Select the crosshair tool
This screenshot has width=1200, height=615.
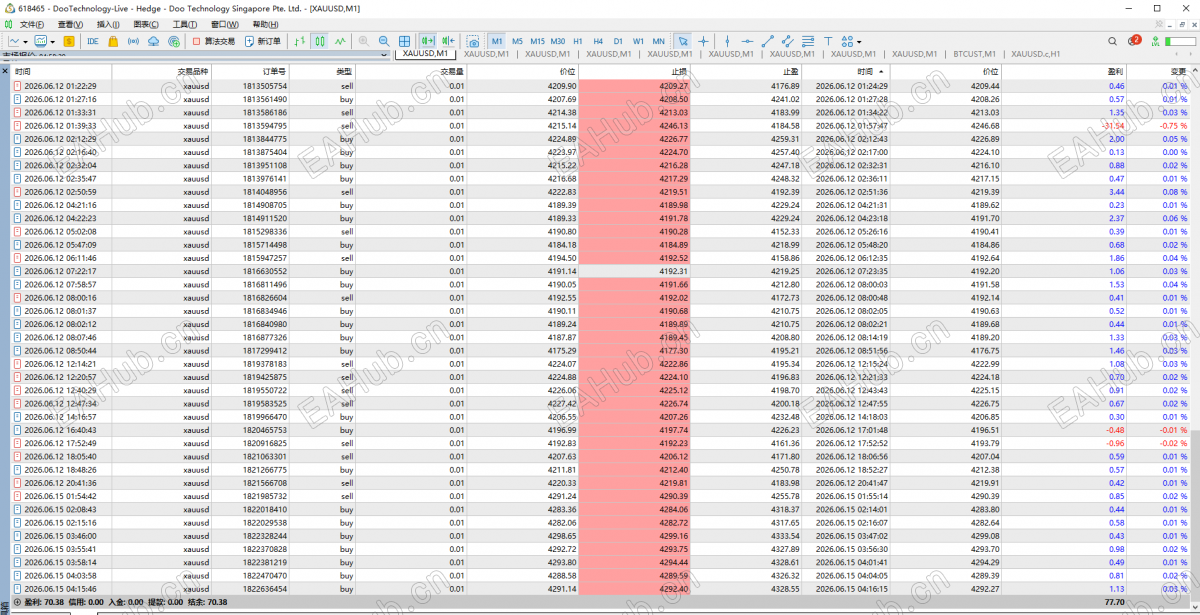[703, 41]
